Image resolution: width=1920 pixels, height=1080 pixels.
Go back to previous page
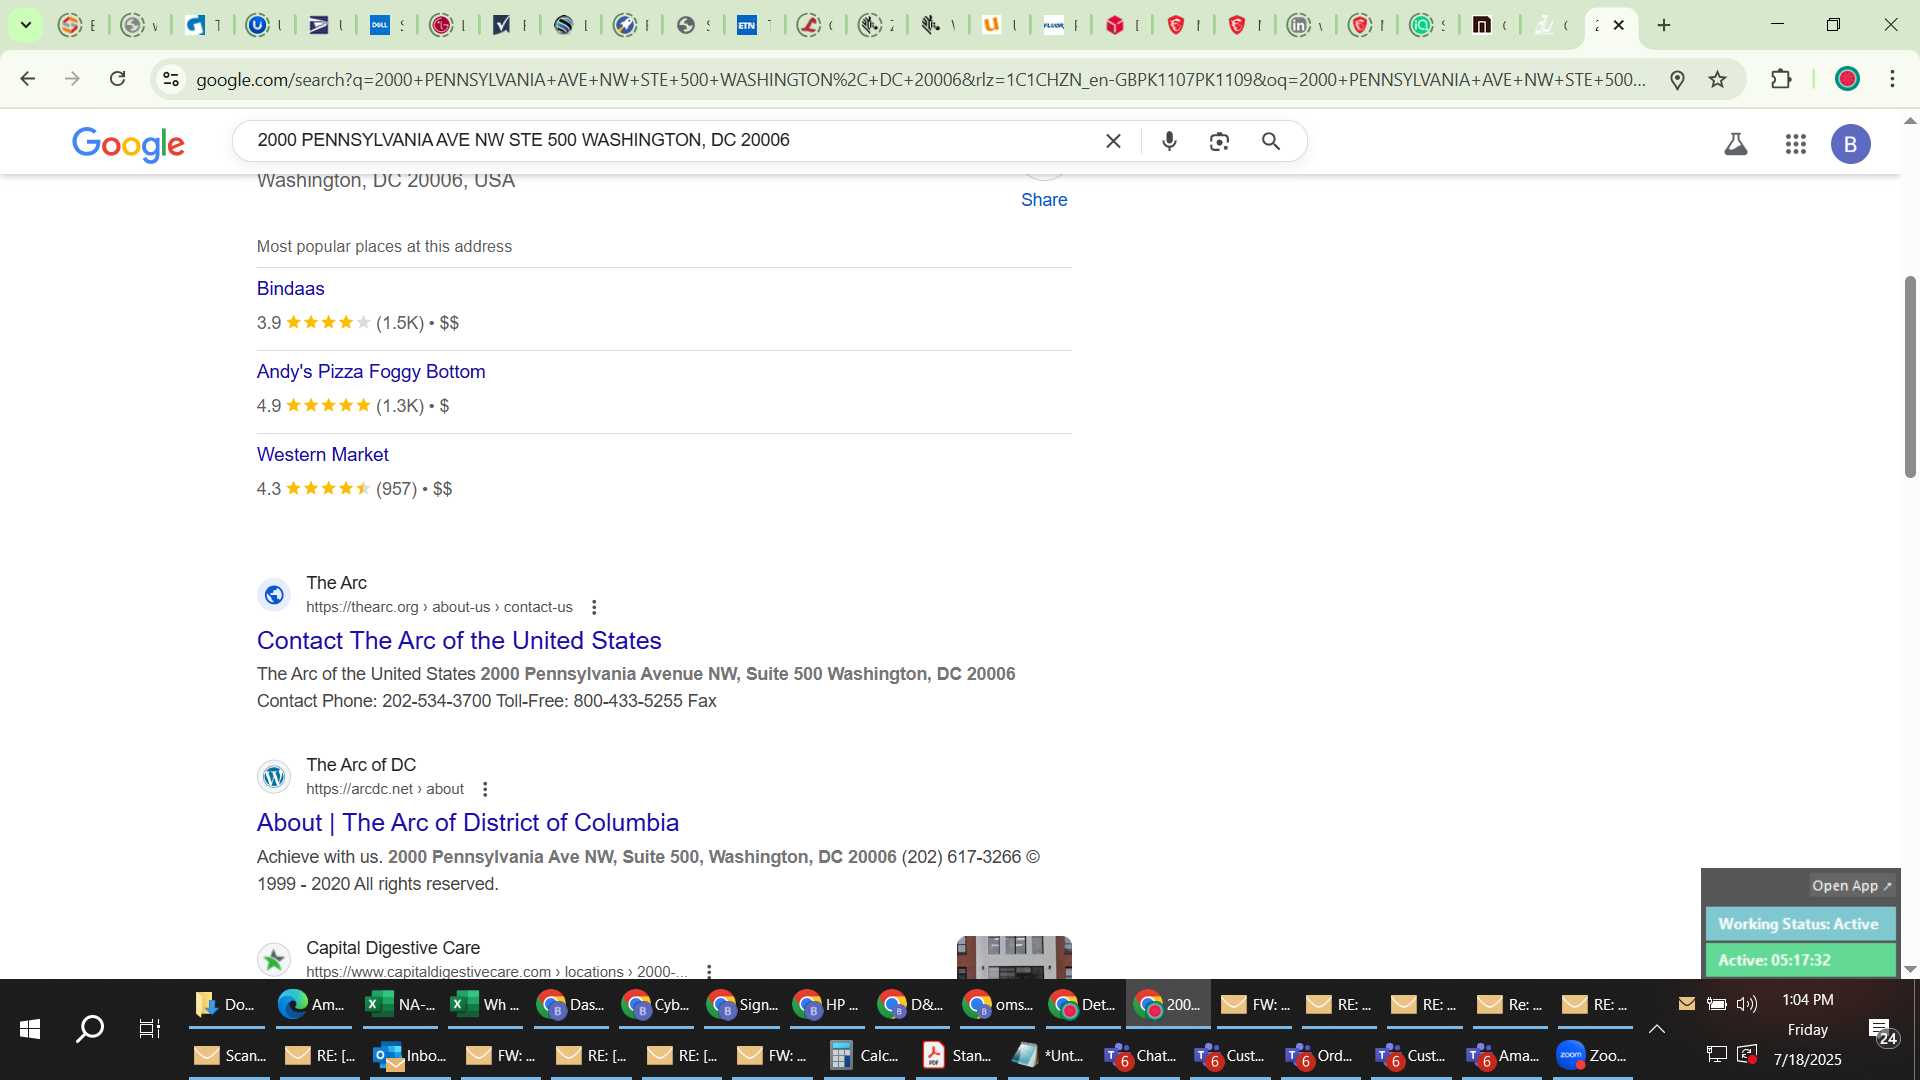[x=28, y=79]
